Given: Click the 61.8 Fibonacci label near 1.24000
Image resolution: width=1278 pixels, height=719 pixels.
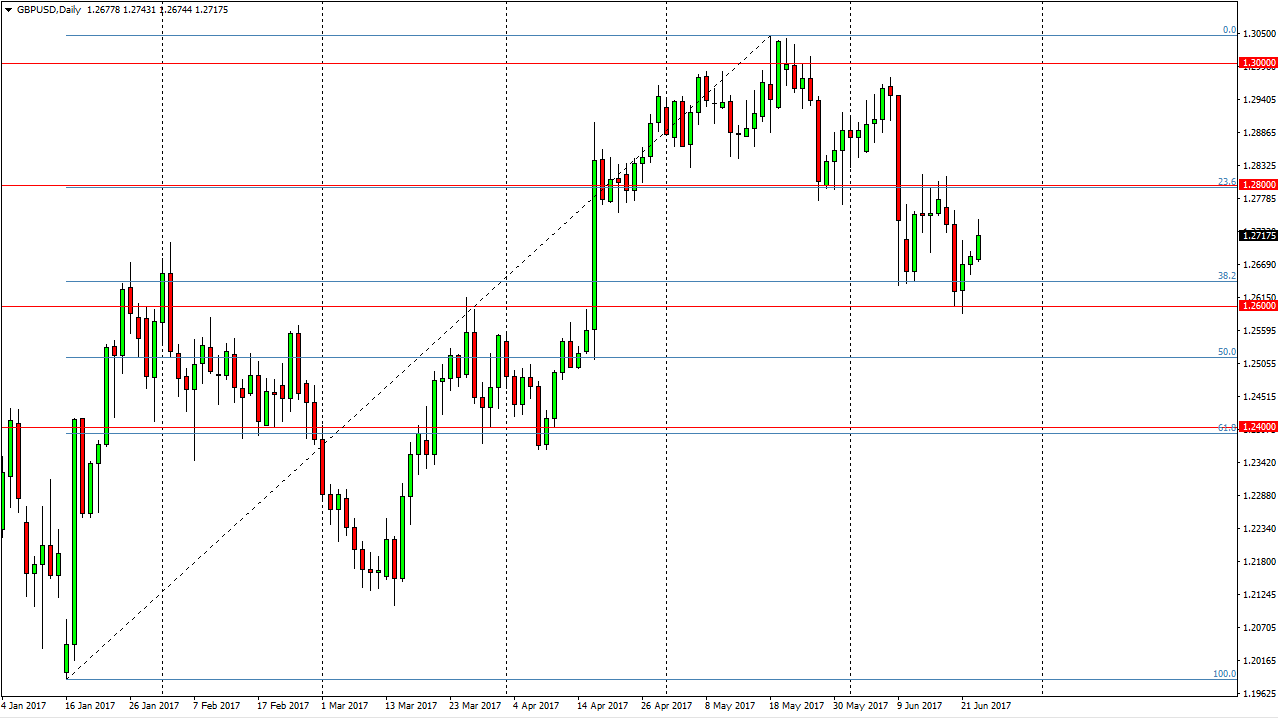Looking at the screenshot, I should click(x=1227, y=428).
